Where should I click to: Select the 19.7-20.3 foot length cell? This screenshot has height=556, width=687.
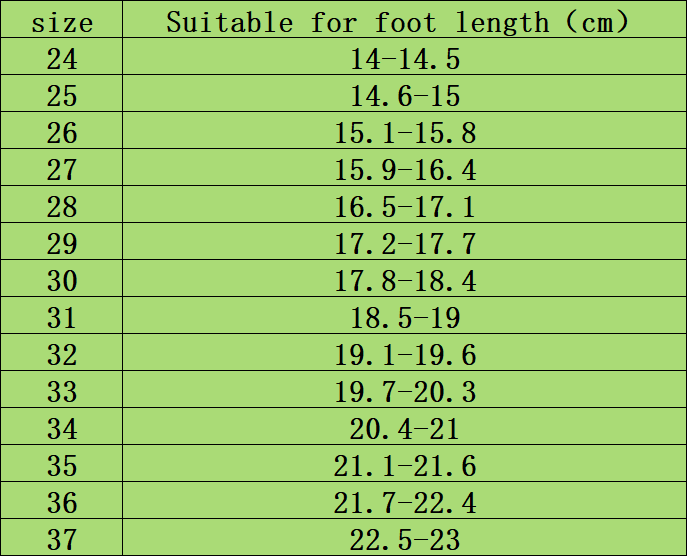coord(404,392)
